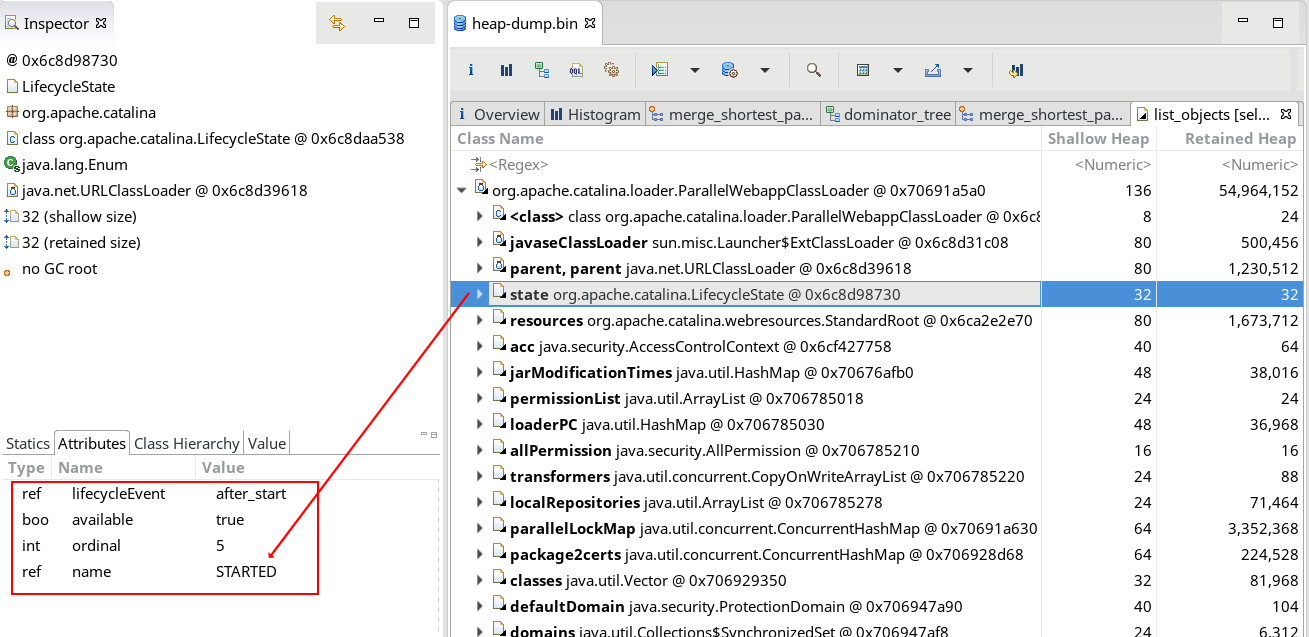
Task: Close the list_objects tab
Action: (x=1286, y=114)
